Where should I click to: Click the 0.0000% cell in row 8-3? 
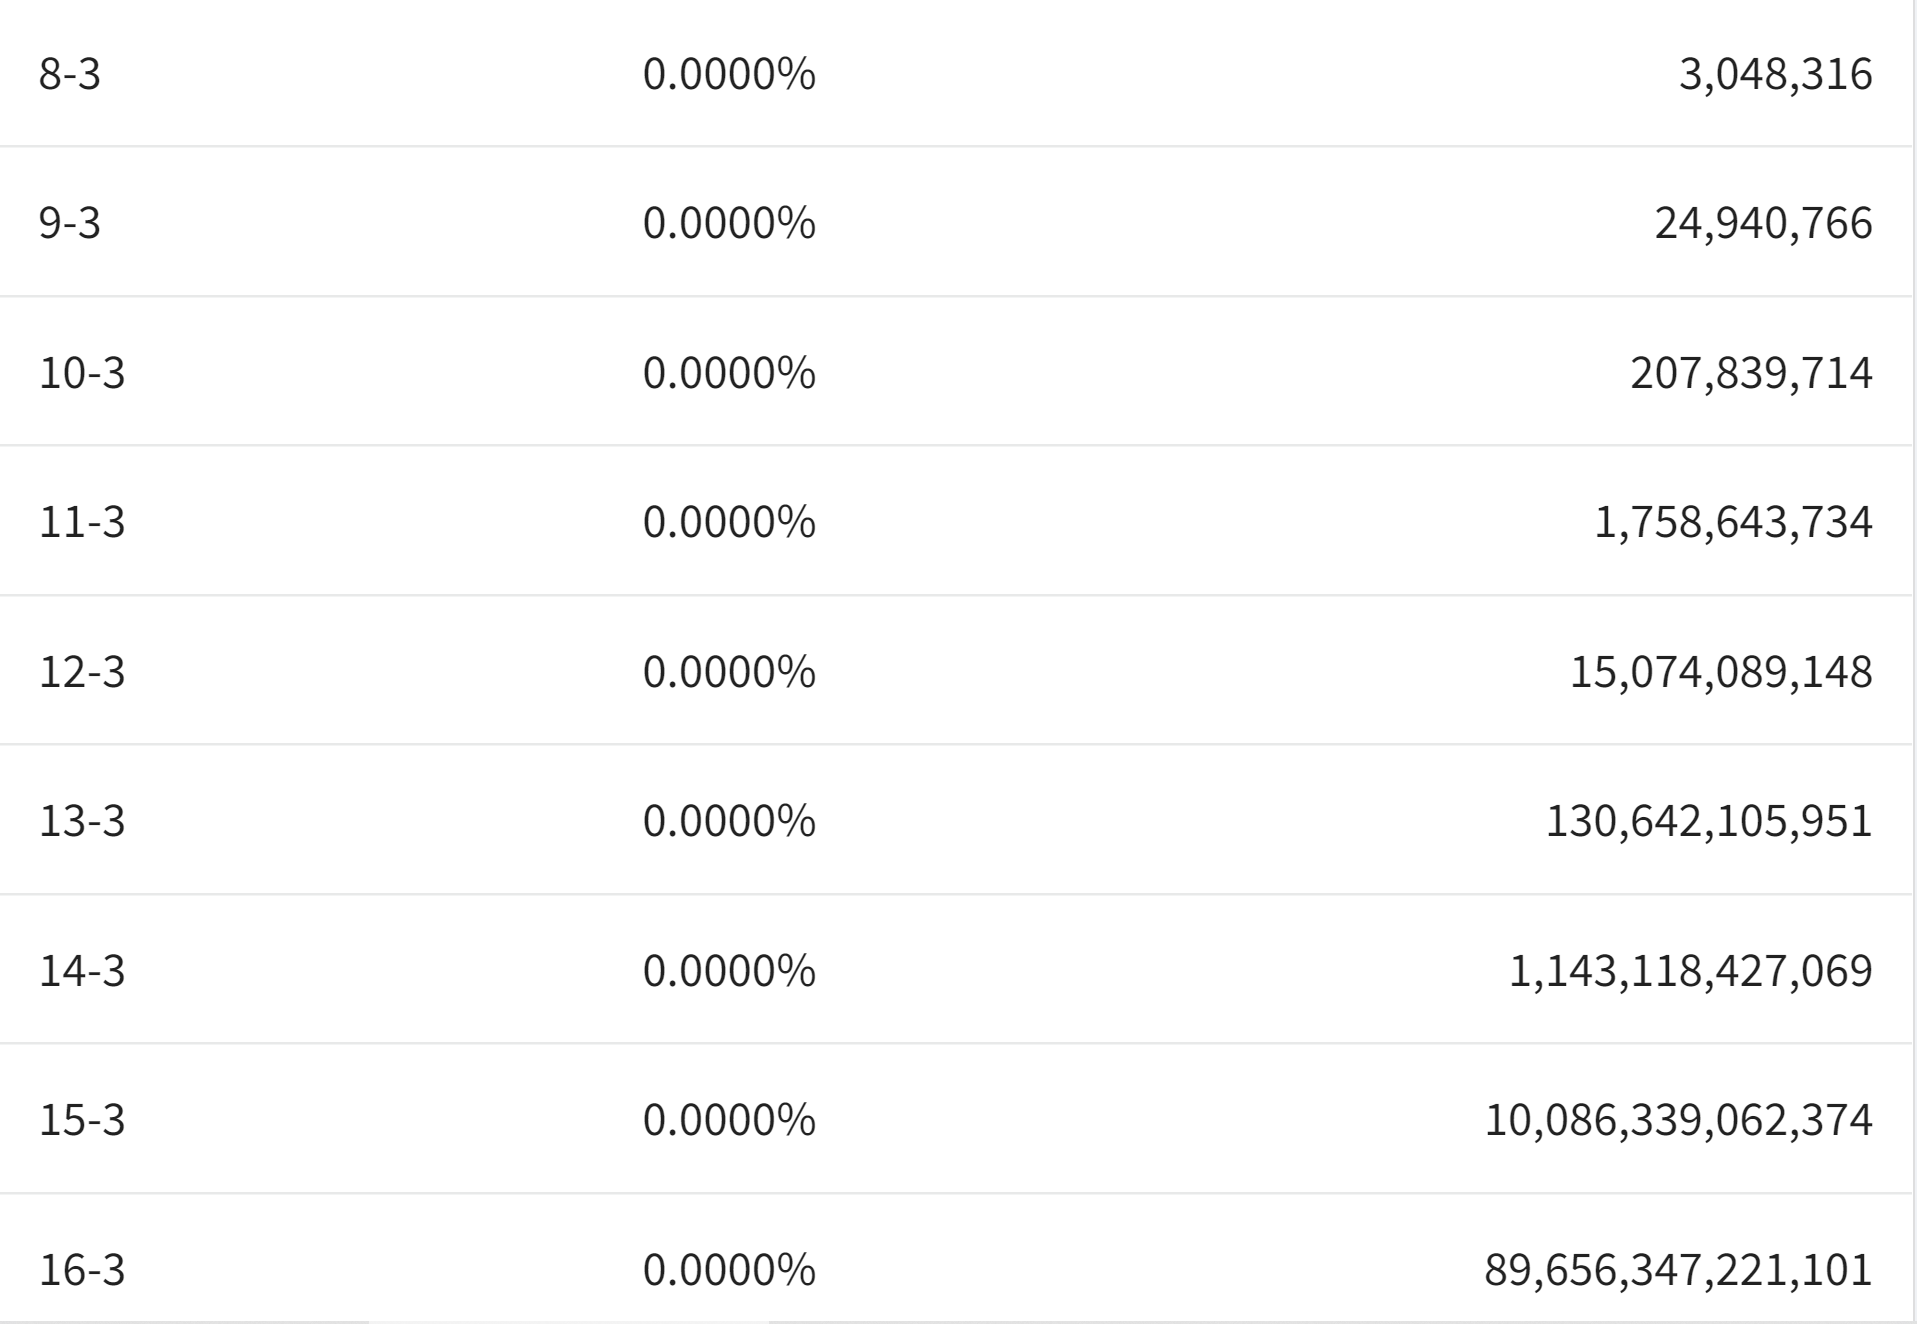click(729, 74)
